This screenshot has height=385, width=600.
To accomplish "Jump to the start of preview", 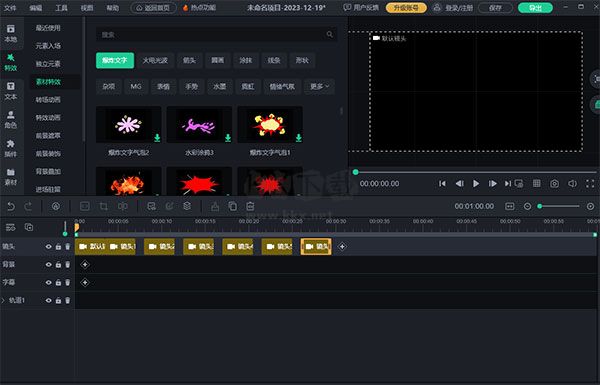I will click(442, 184).
